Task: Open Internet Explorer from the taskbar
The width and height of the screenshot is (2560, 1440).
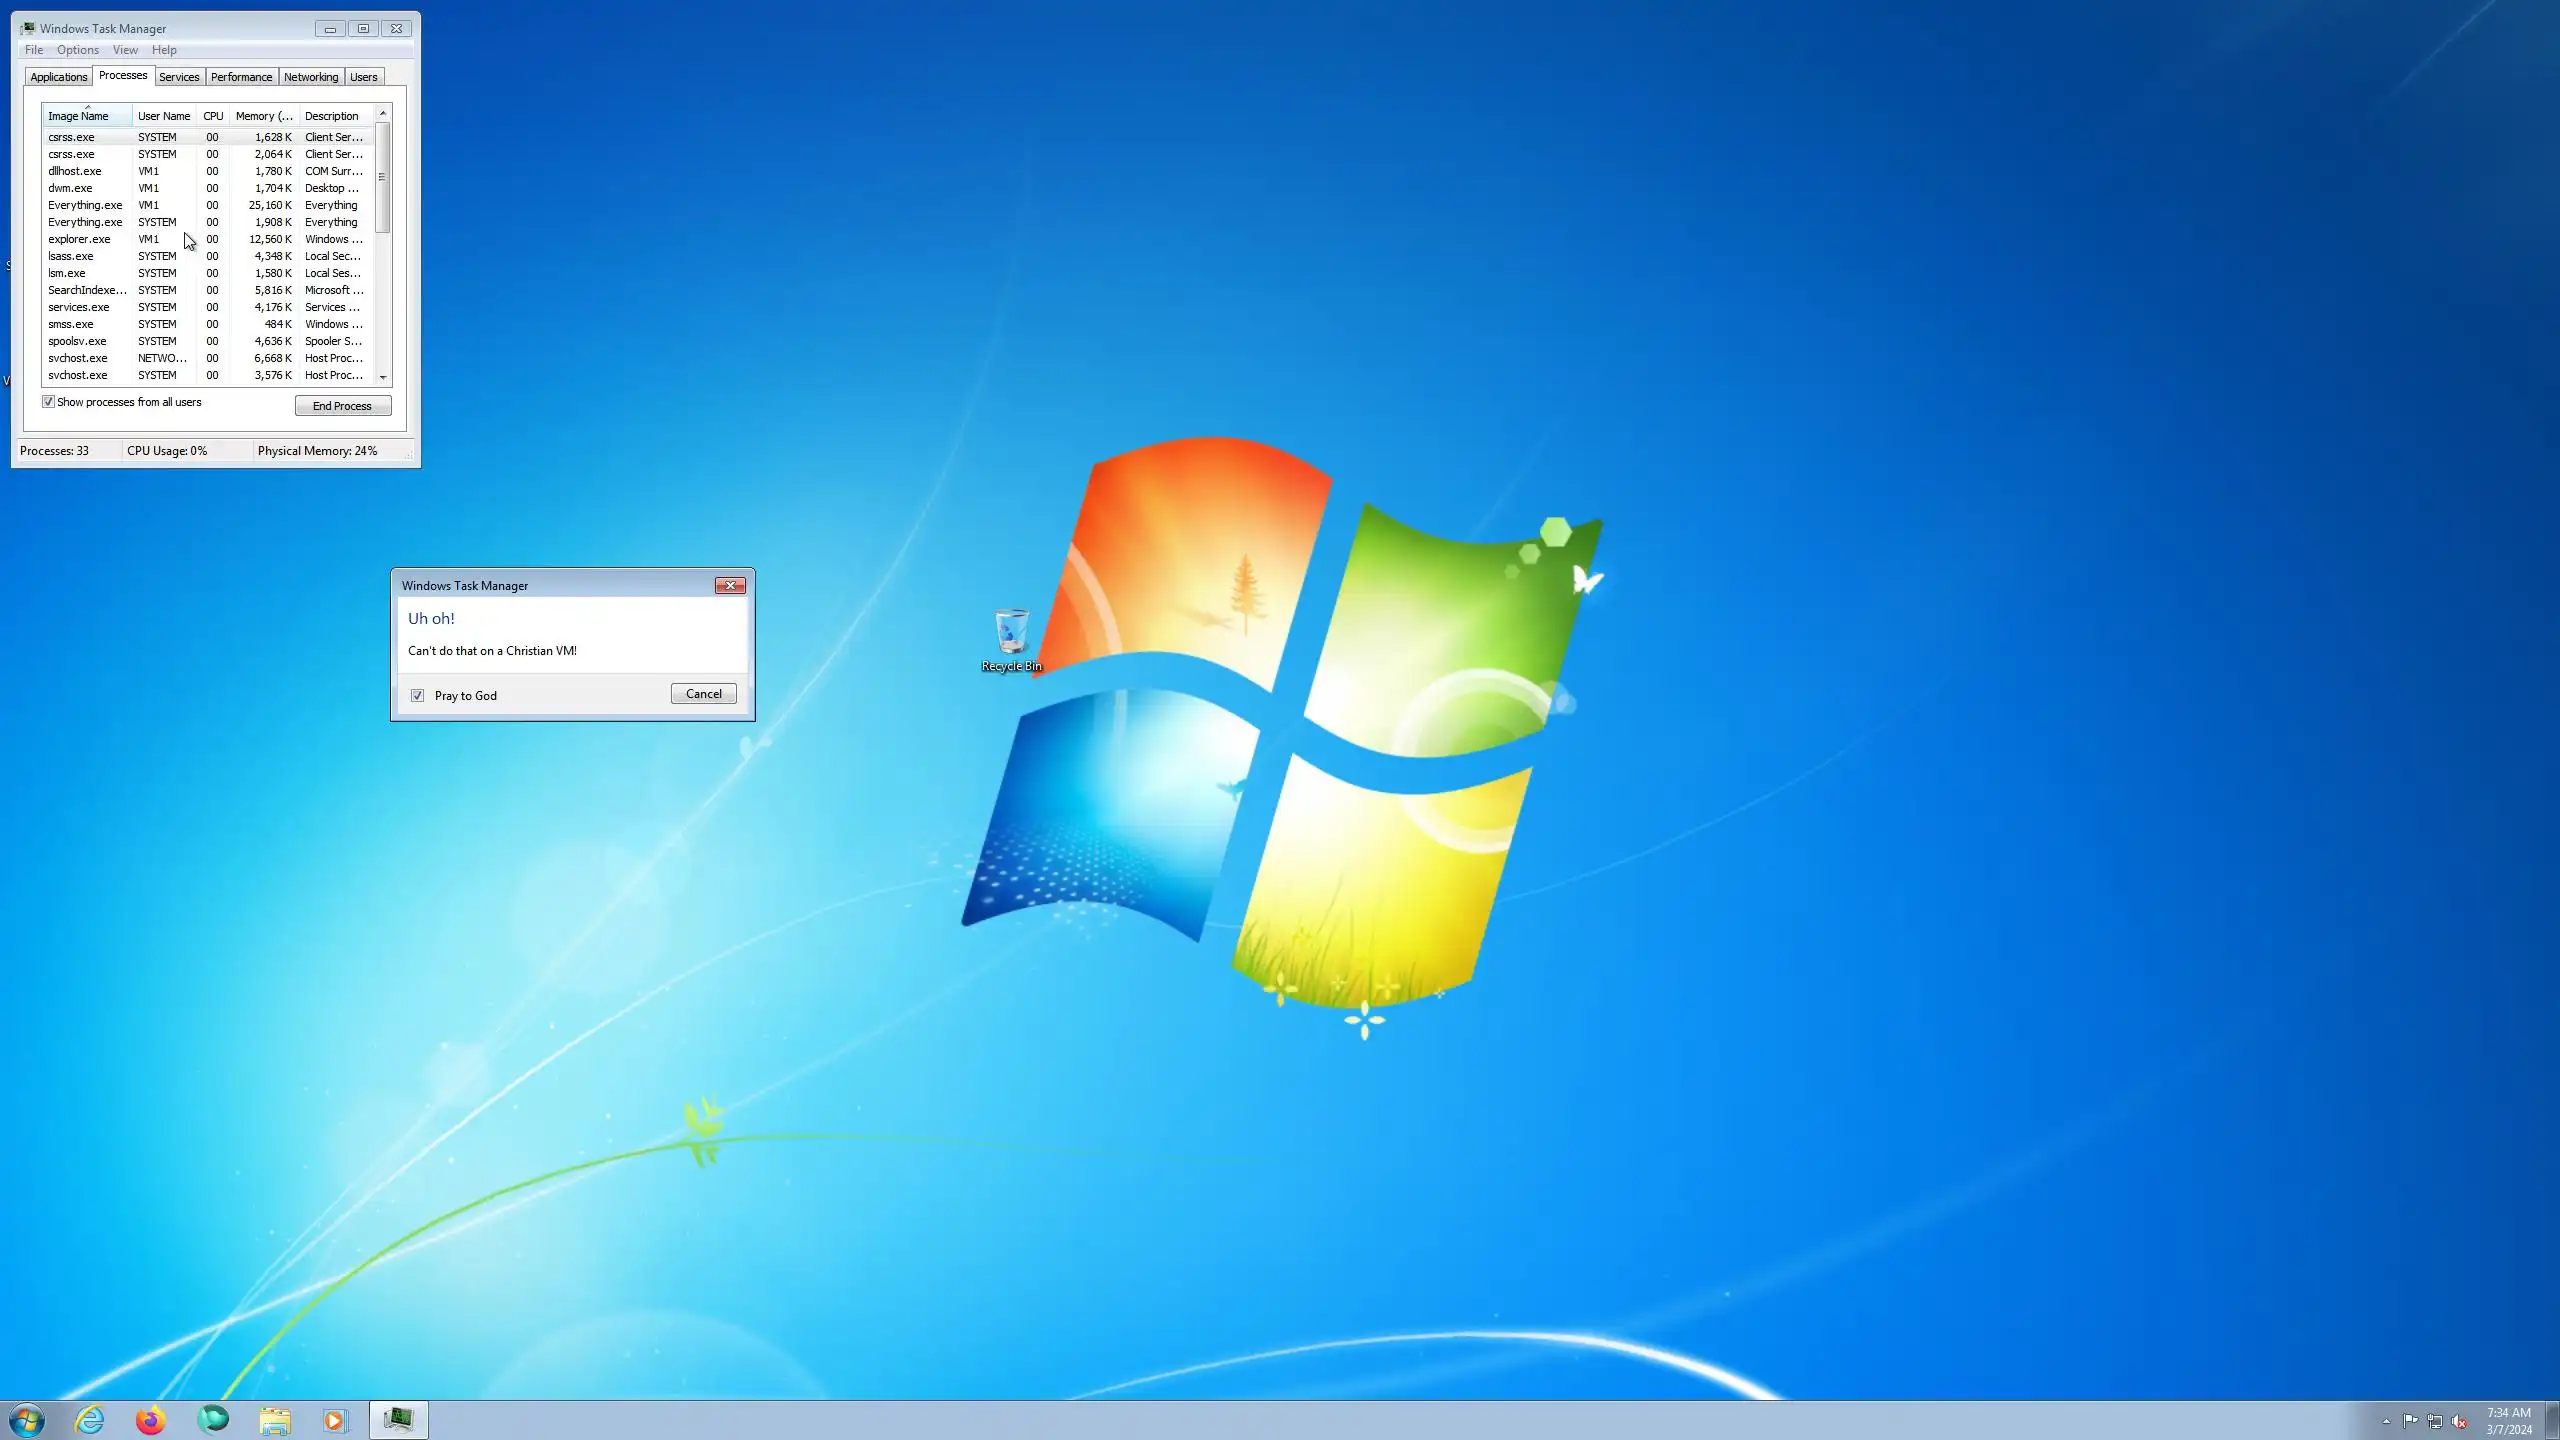Action: [x=90, y=1419]
